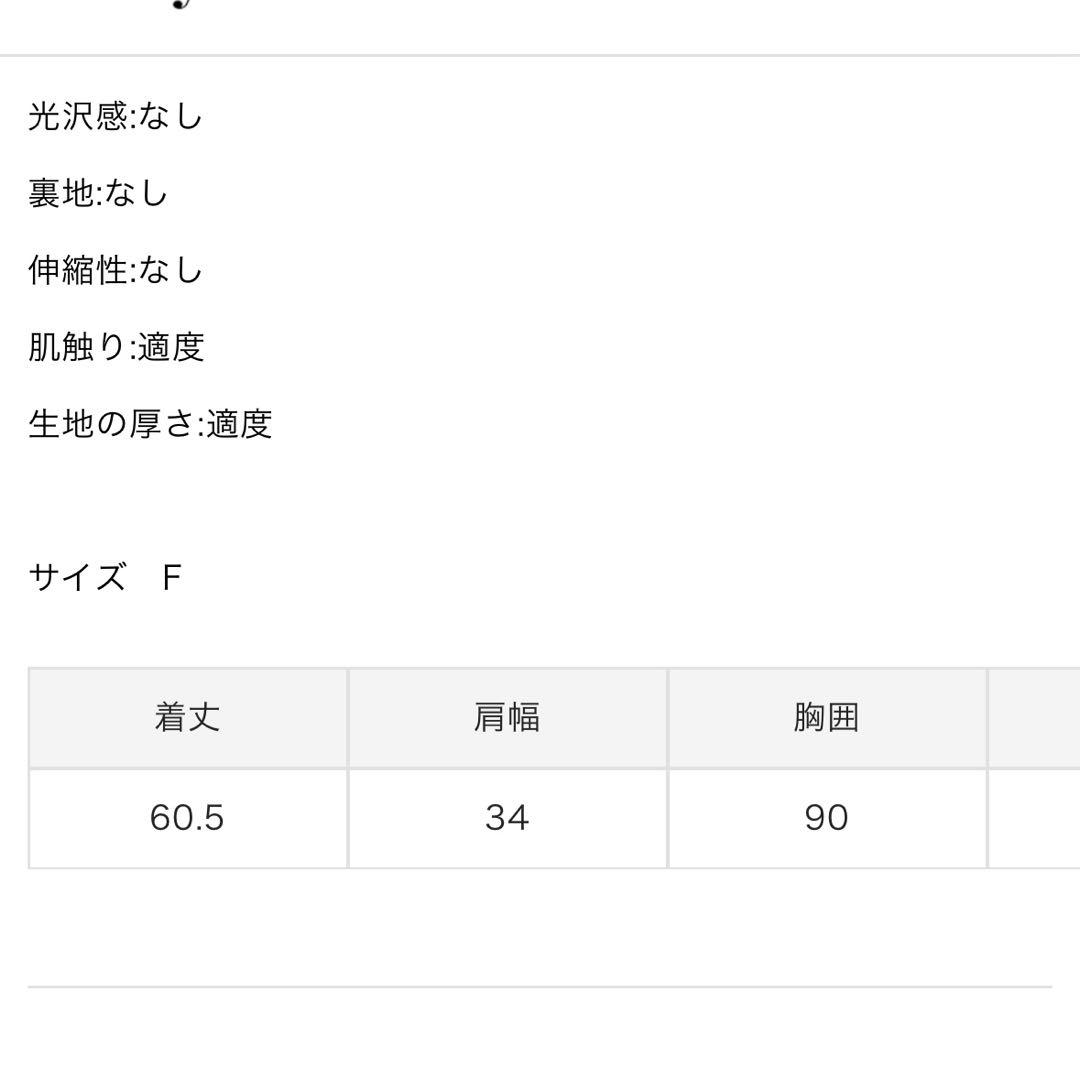Click the partially visible logo at top

coord(180,5)
